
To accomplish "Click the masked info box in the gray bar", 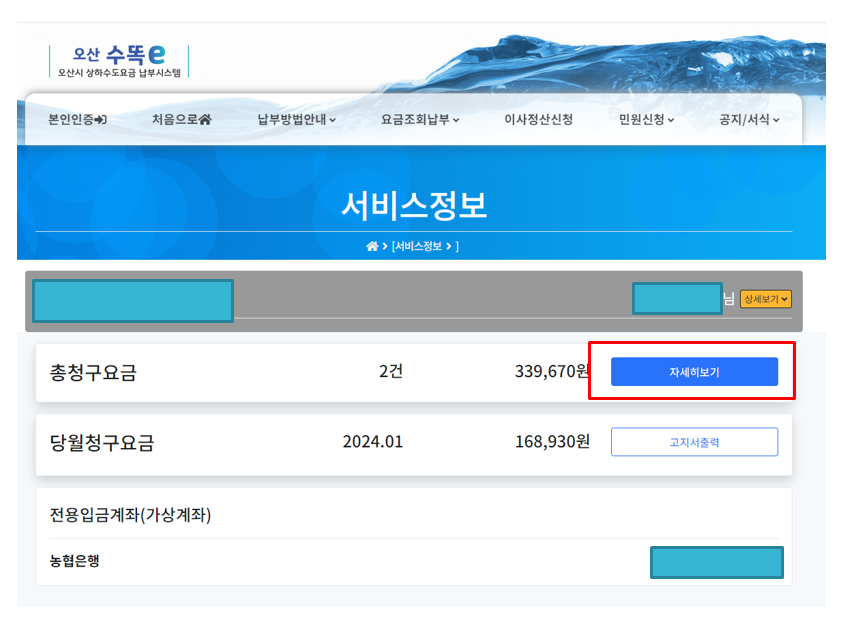I will [133, 300].
